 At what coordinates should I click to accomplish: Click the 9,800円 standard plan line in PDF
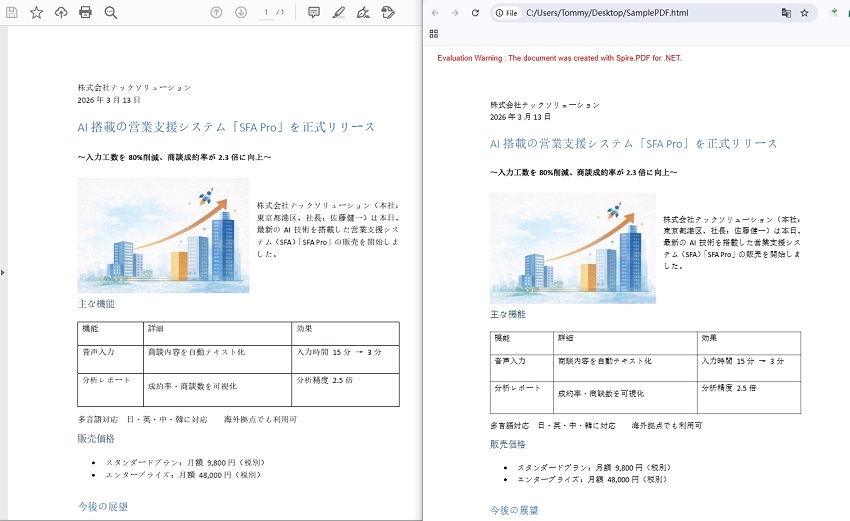point(185,462)
